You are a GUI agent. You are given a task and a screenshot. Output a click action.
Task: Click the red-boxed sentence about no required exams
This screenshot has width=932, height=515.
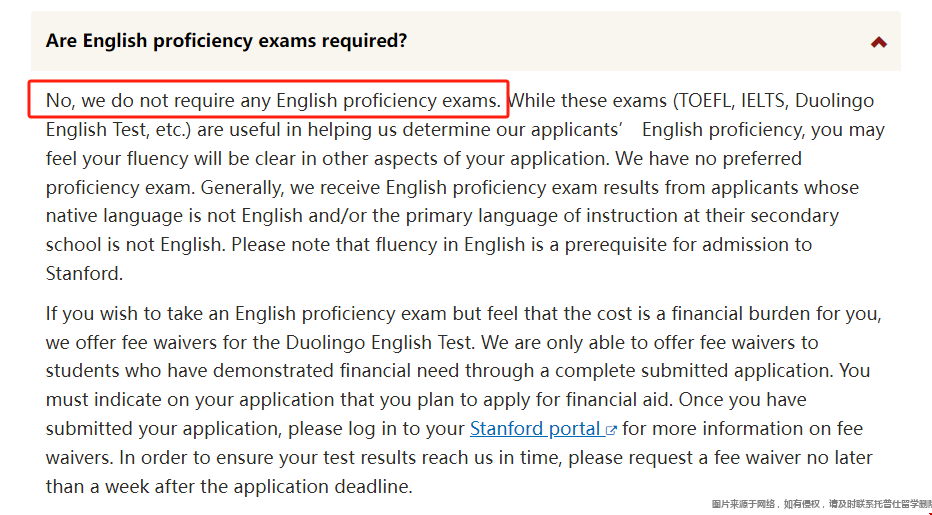(273, 101)
